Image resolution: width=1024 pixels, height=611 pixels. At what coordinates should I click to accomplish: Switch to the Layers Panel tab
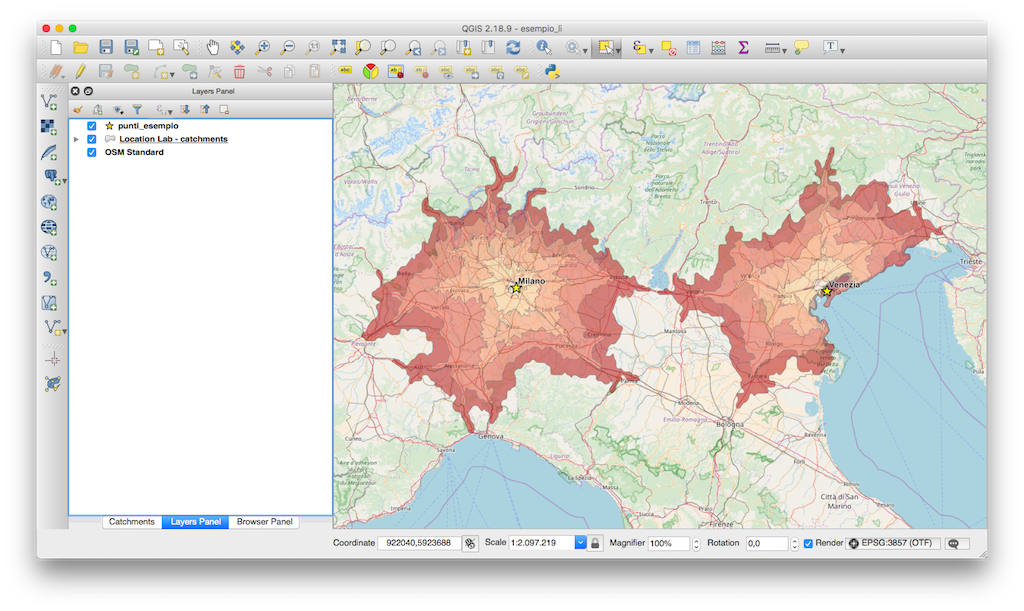(195, 522)
